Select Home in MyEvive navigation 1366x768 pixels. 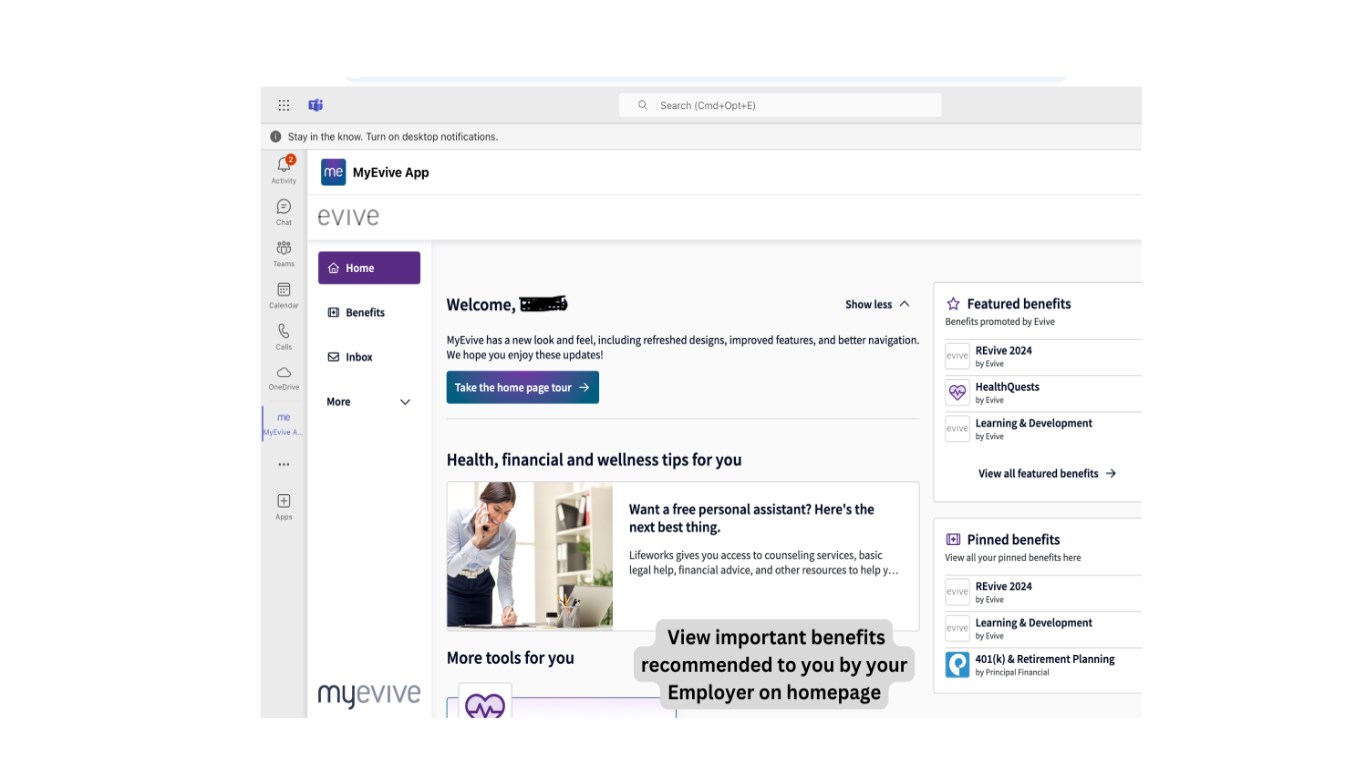[369, 268]
